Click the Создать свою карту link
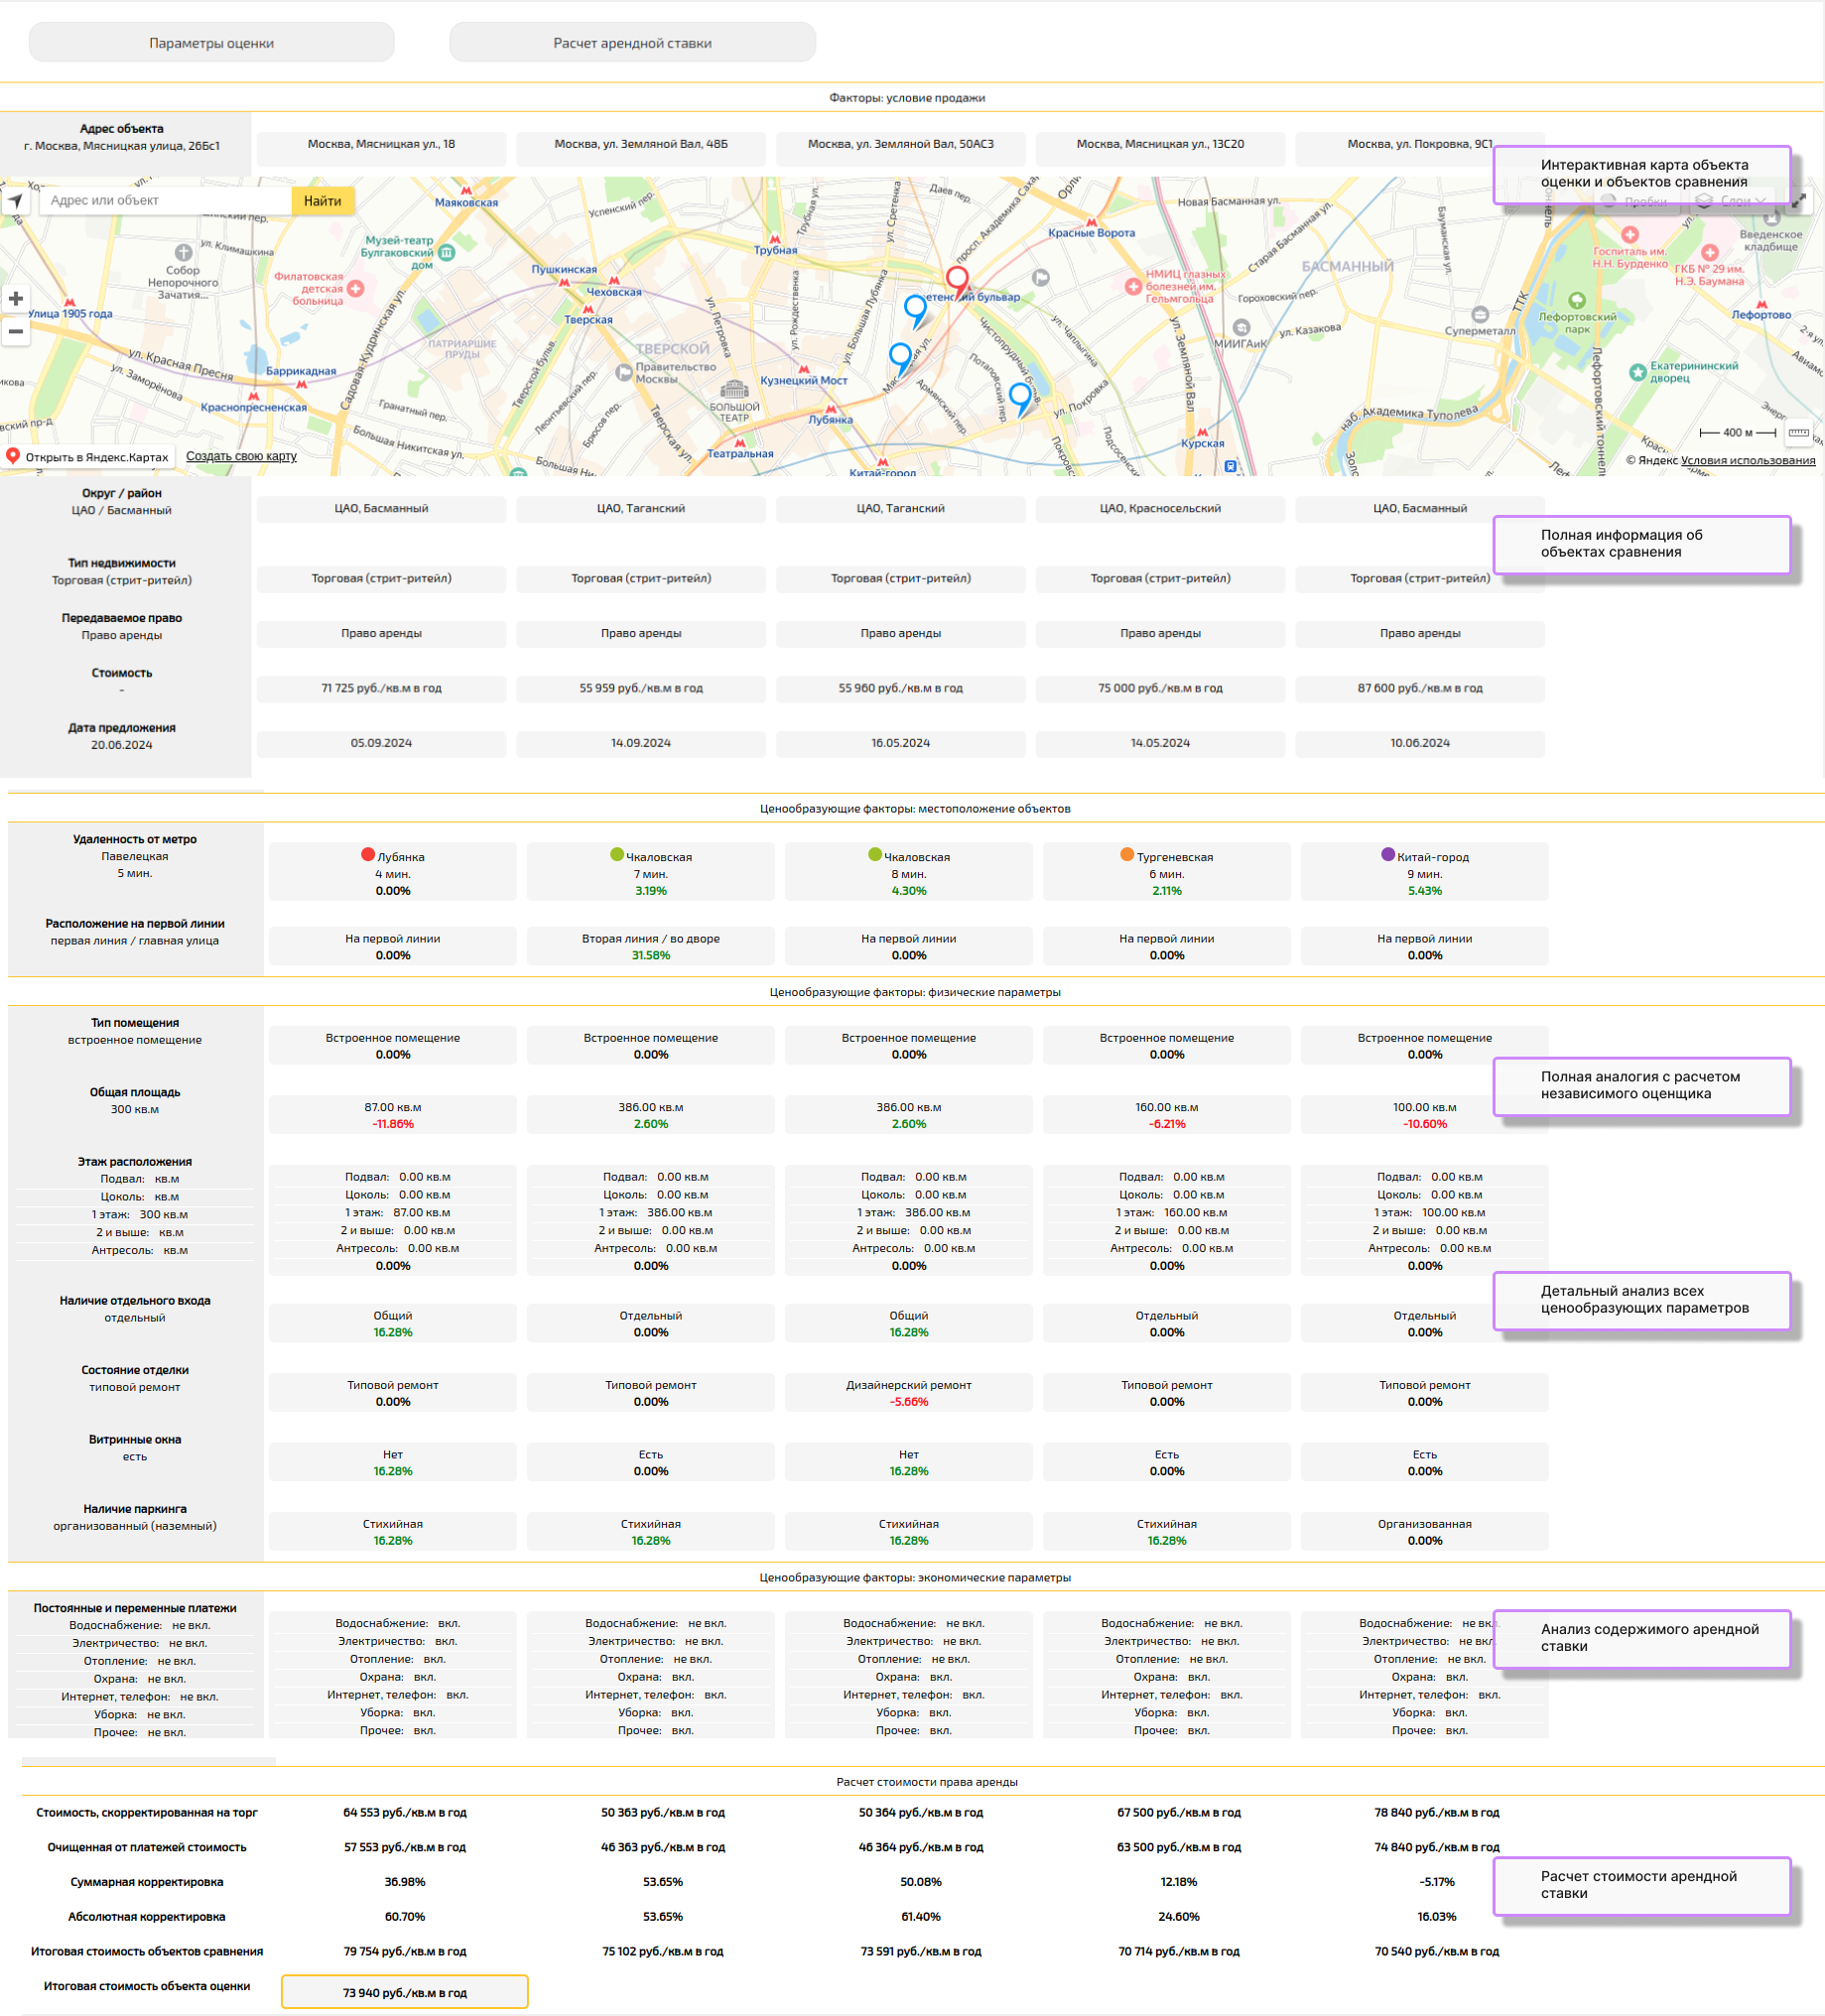The height and width of the screenshot is (2016, 1825). tap(241, 456)
